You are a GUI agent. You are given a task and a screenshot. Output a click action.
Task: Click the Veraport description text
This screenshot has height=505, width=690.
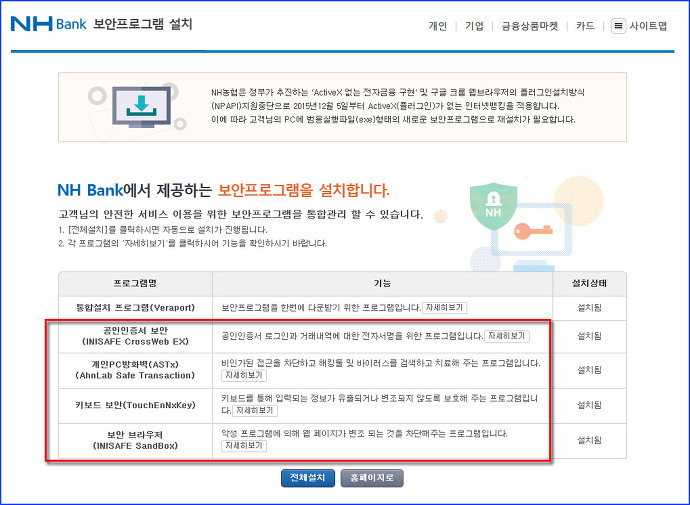[x=321, y=307]
